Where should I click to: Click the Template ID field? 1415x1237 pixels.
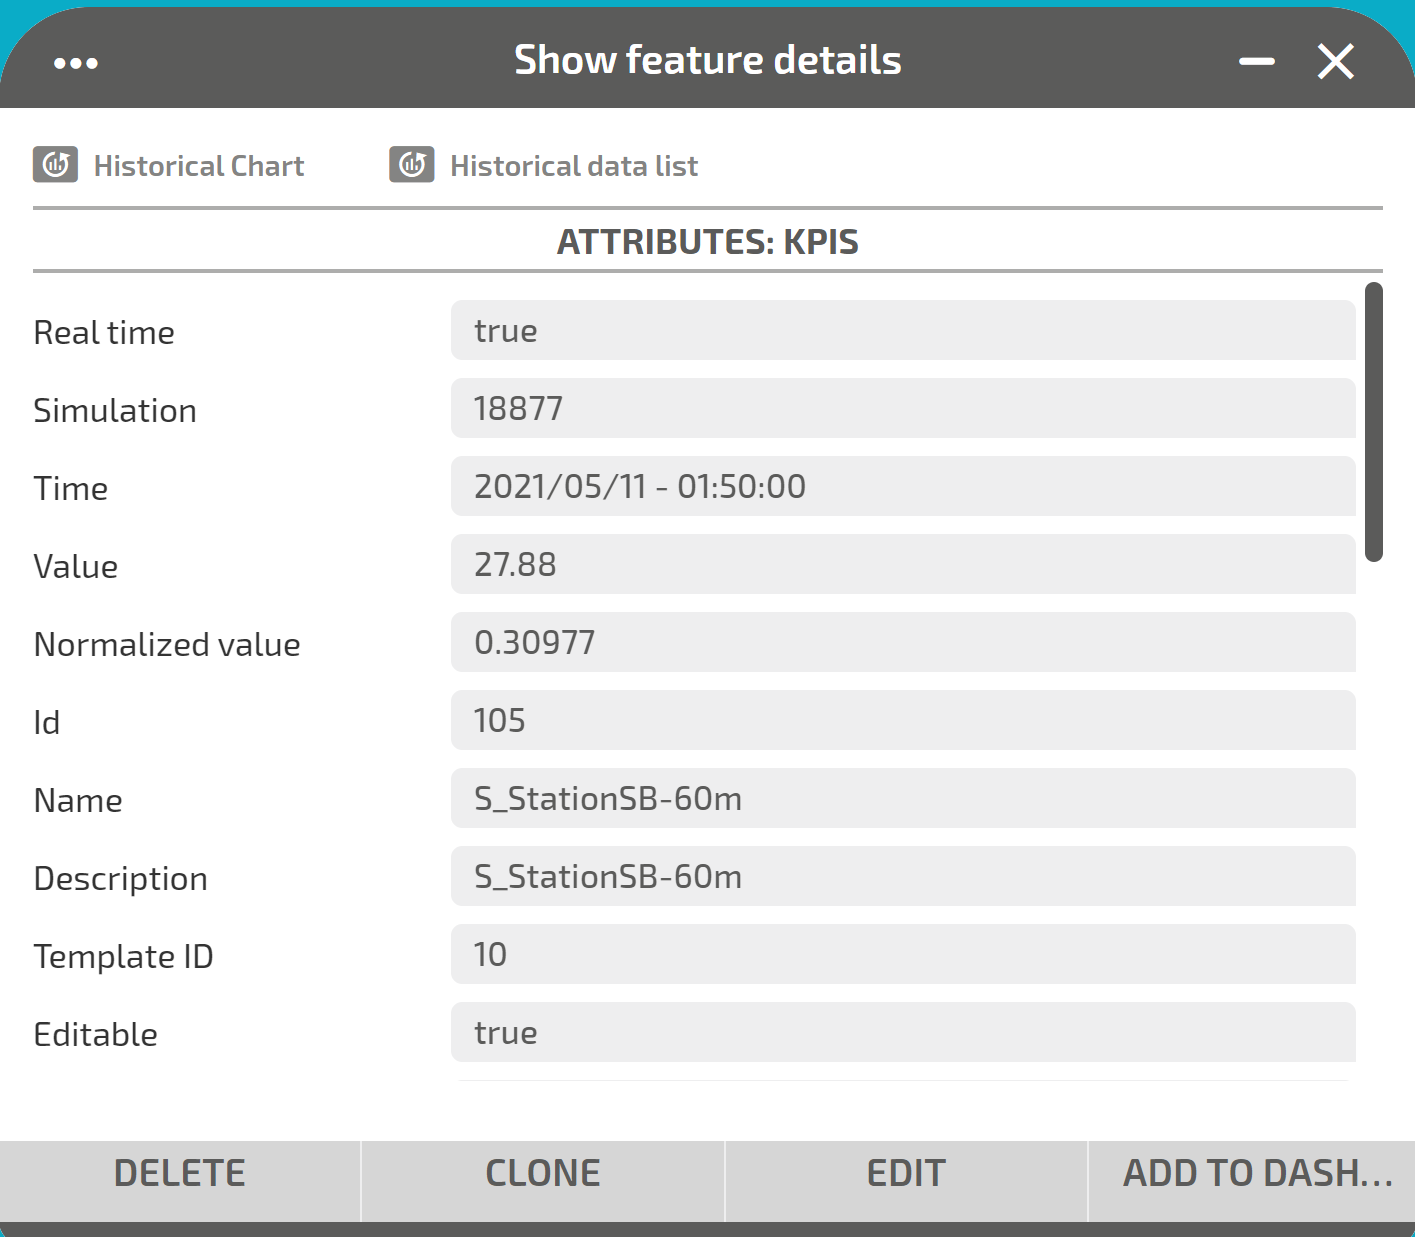pyautogui.click(x=903, y=954)
